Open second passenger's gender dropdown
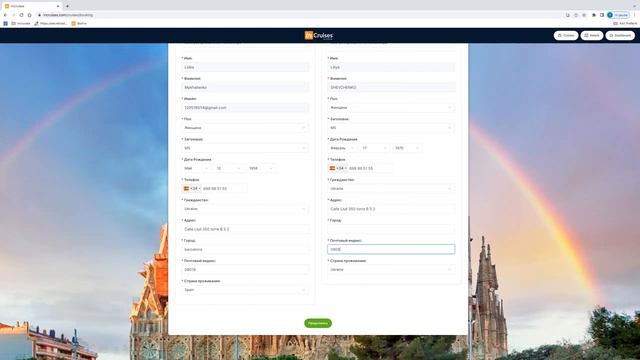Screen dimensions: 640x360 [x=391, y=108]
